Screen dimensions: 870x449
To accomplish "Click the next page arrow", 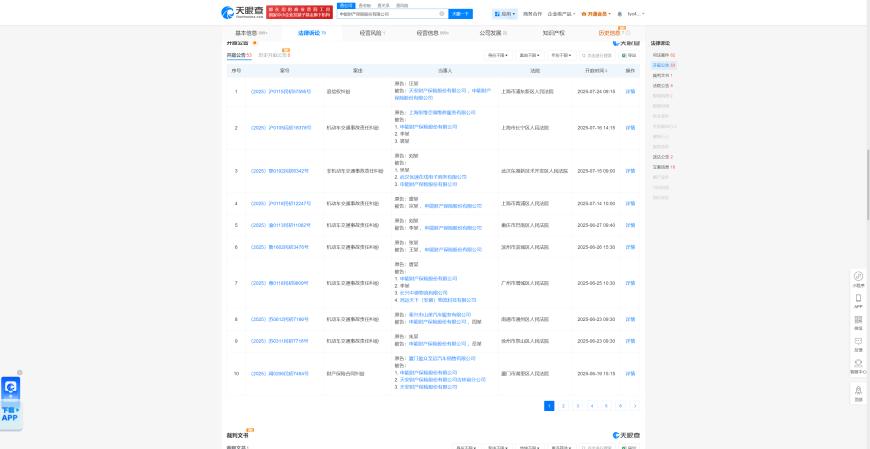I will (635, 406).
